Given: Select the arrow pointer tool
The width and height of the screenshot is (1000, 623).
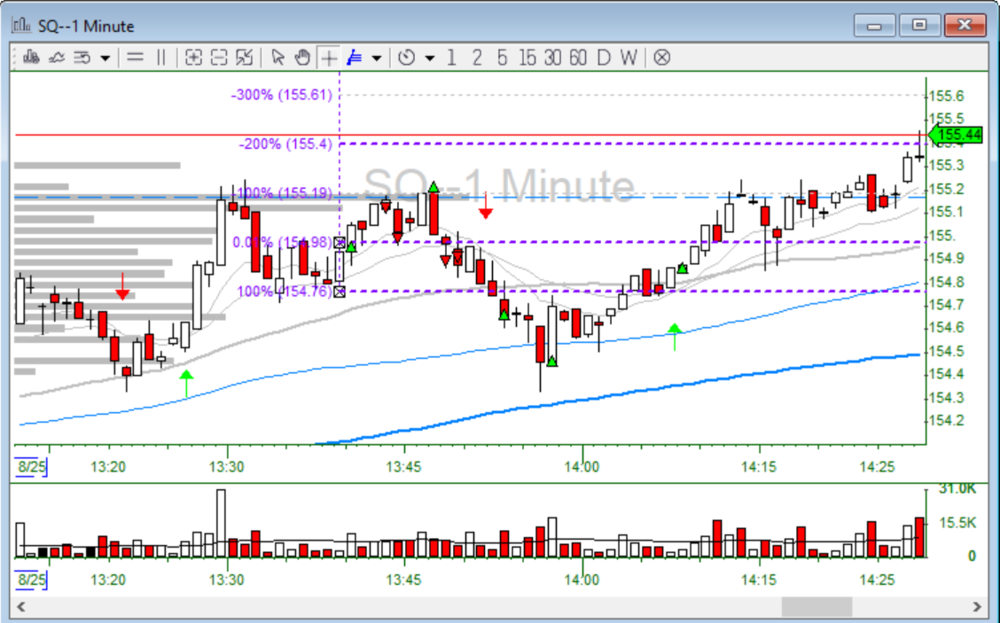Looking at the screenshot, I should pyautogui.click(x=278, y=57).
